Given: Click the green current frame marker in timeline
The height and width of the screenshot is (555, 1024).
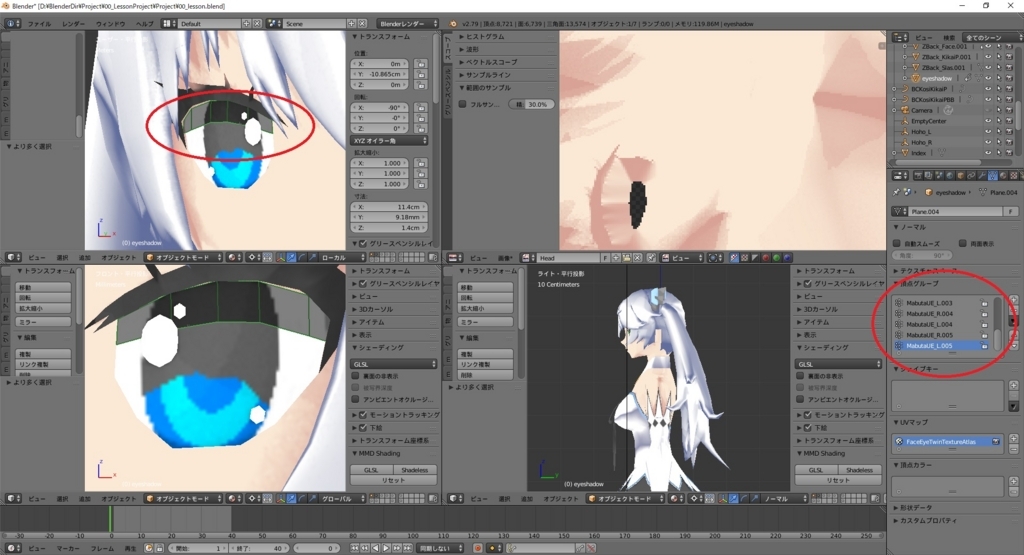Looking at the screenshot, I should (110, 519).
